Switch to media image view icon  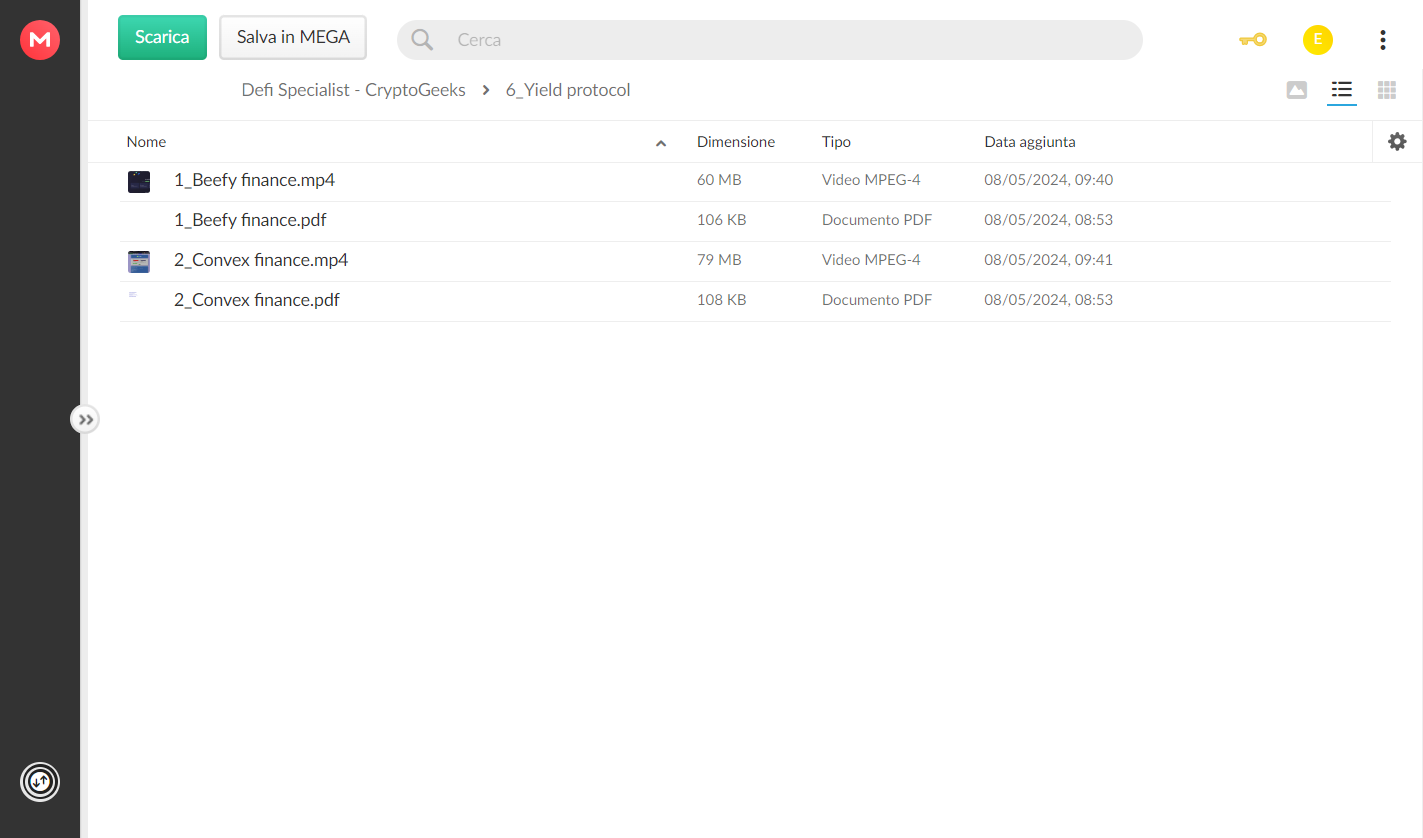coord(1297,90)
